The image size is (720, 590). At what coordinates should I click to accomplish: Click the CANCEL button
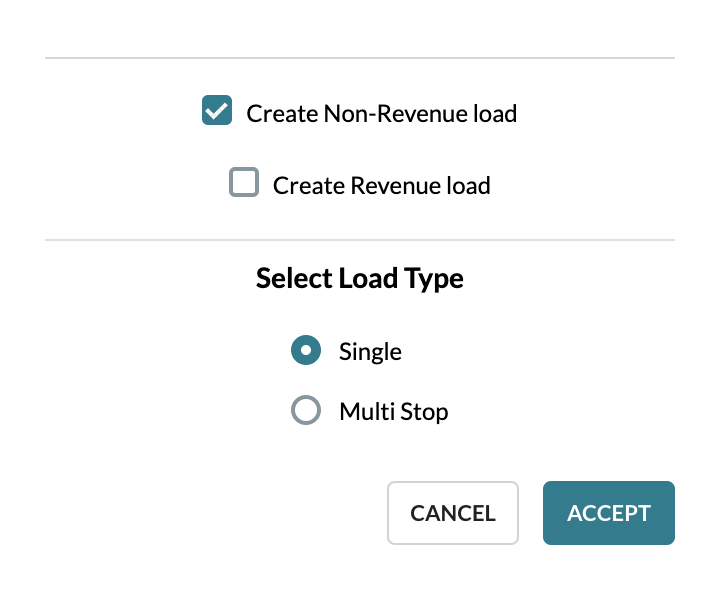click(x=453, y=513)
